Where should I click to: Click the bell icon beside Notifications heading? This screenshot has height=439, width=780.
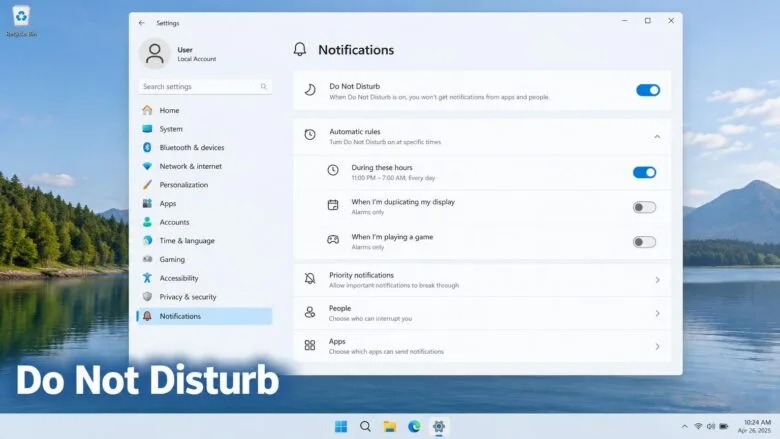click(x=299, y=49)
